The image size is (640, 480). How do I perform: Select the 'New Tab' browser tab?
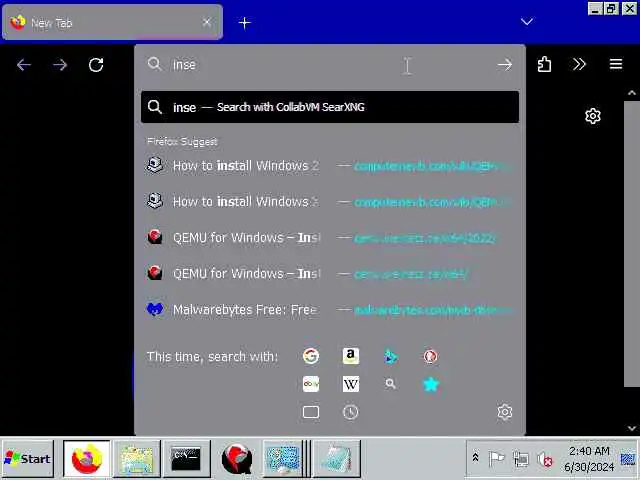pyautogui.click(x=112, y=22)
